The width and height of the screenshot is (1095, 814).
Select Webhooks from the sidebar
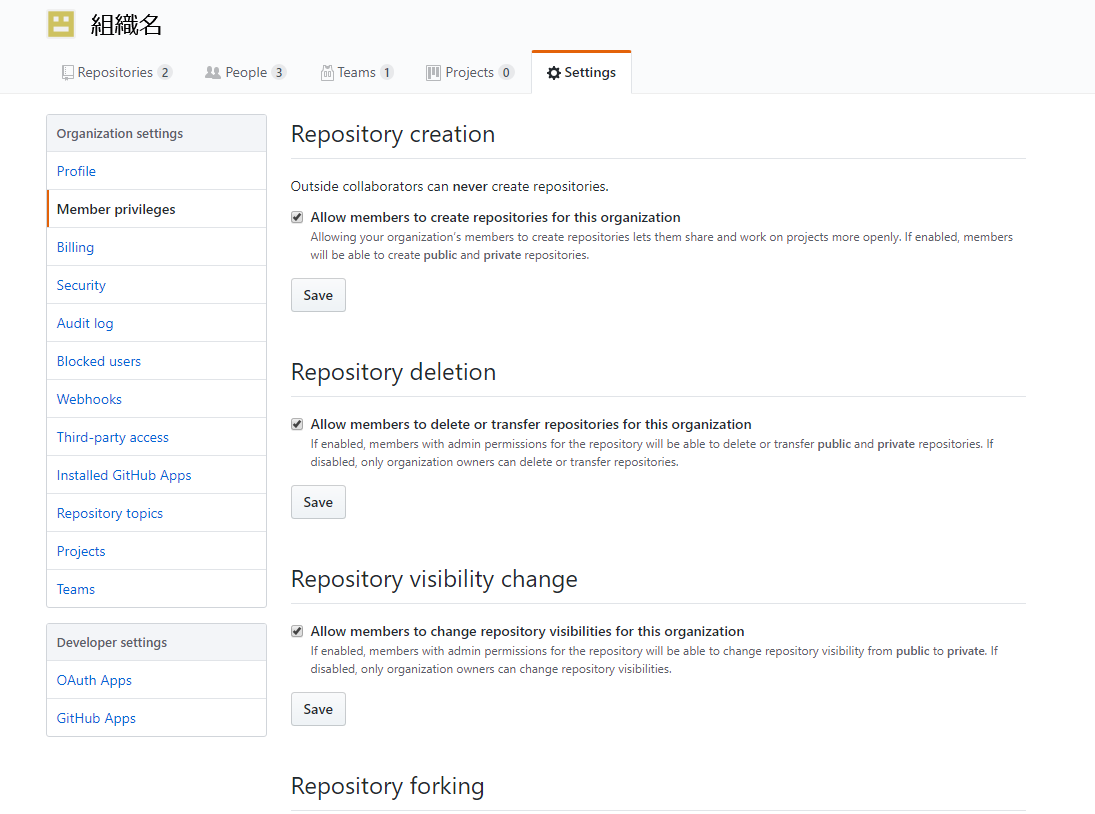pos(89,399)
